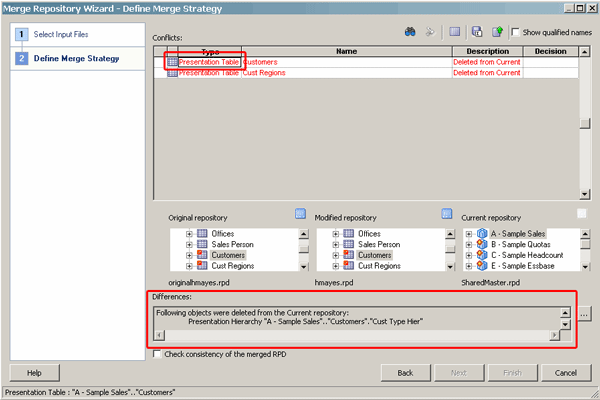Screen dimensions: 600x400
Task: Open the ellipsis button next to Differences
Action: click(584, 315)
